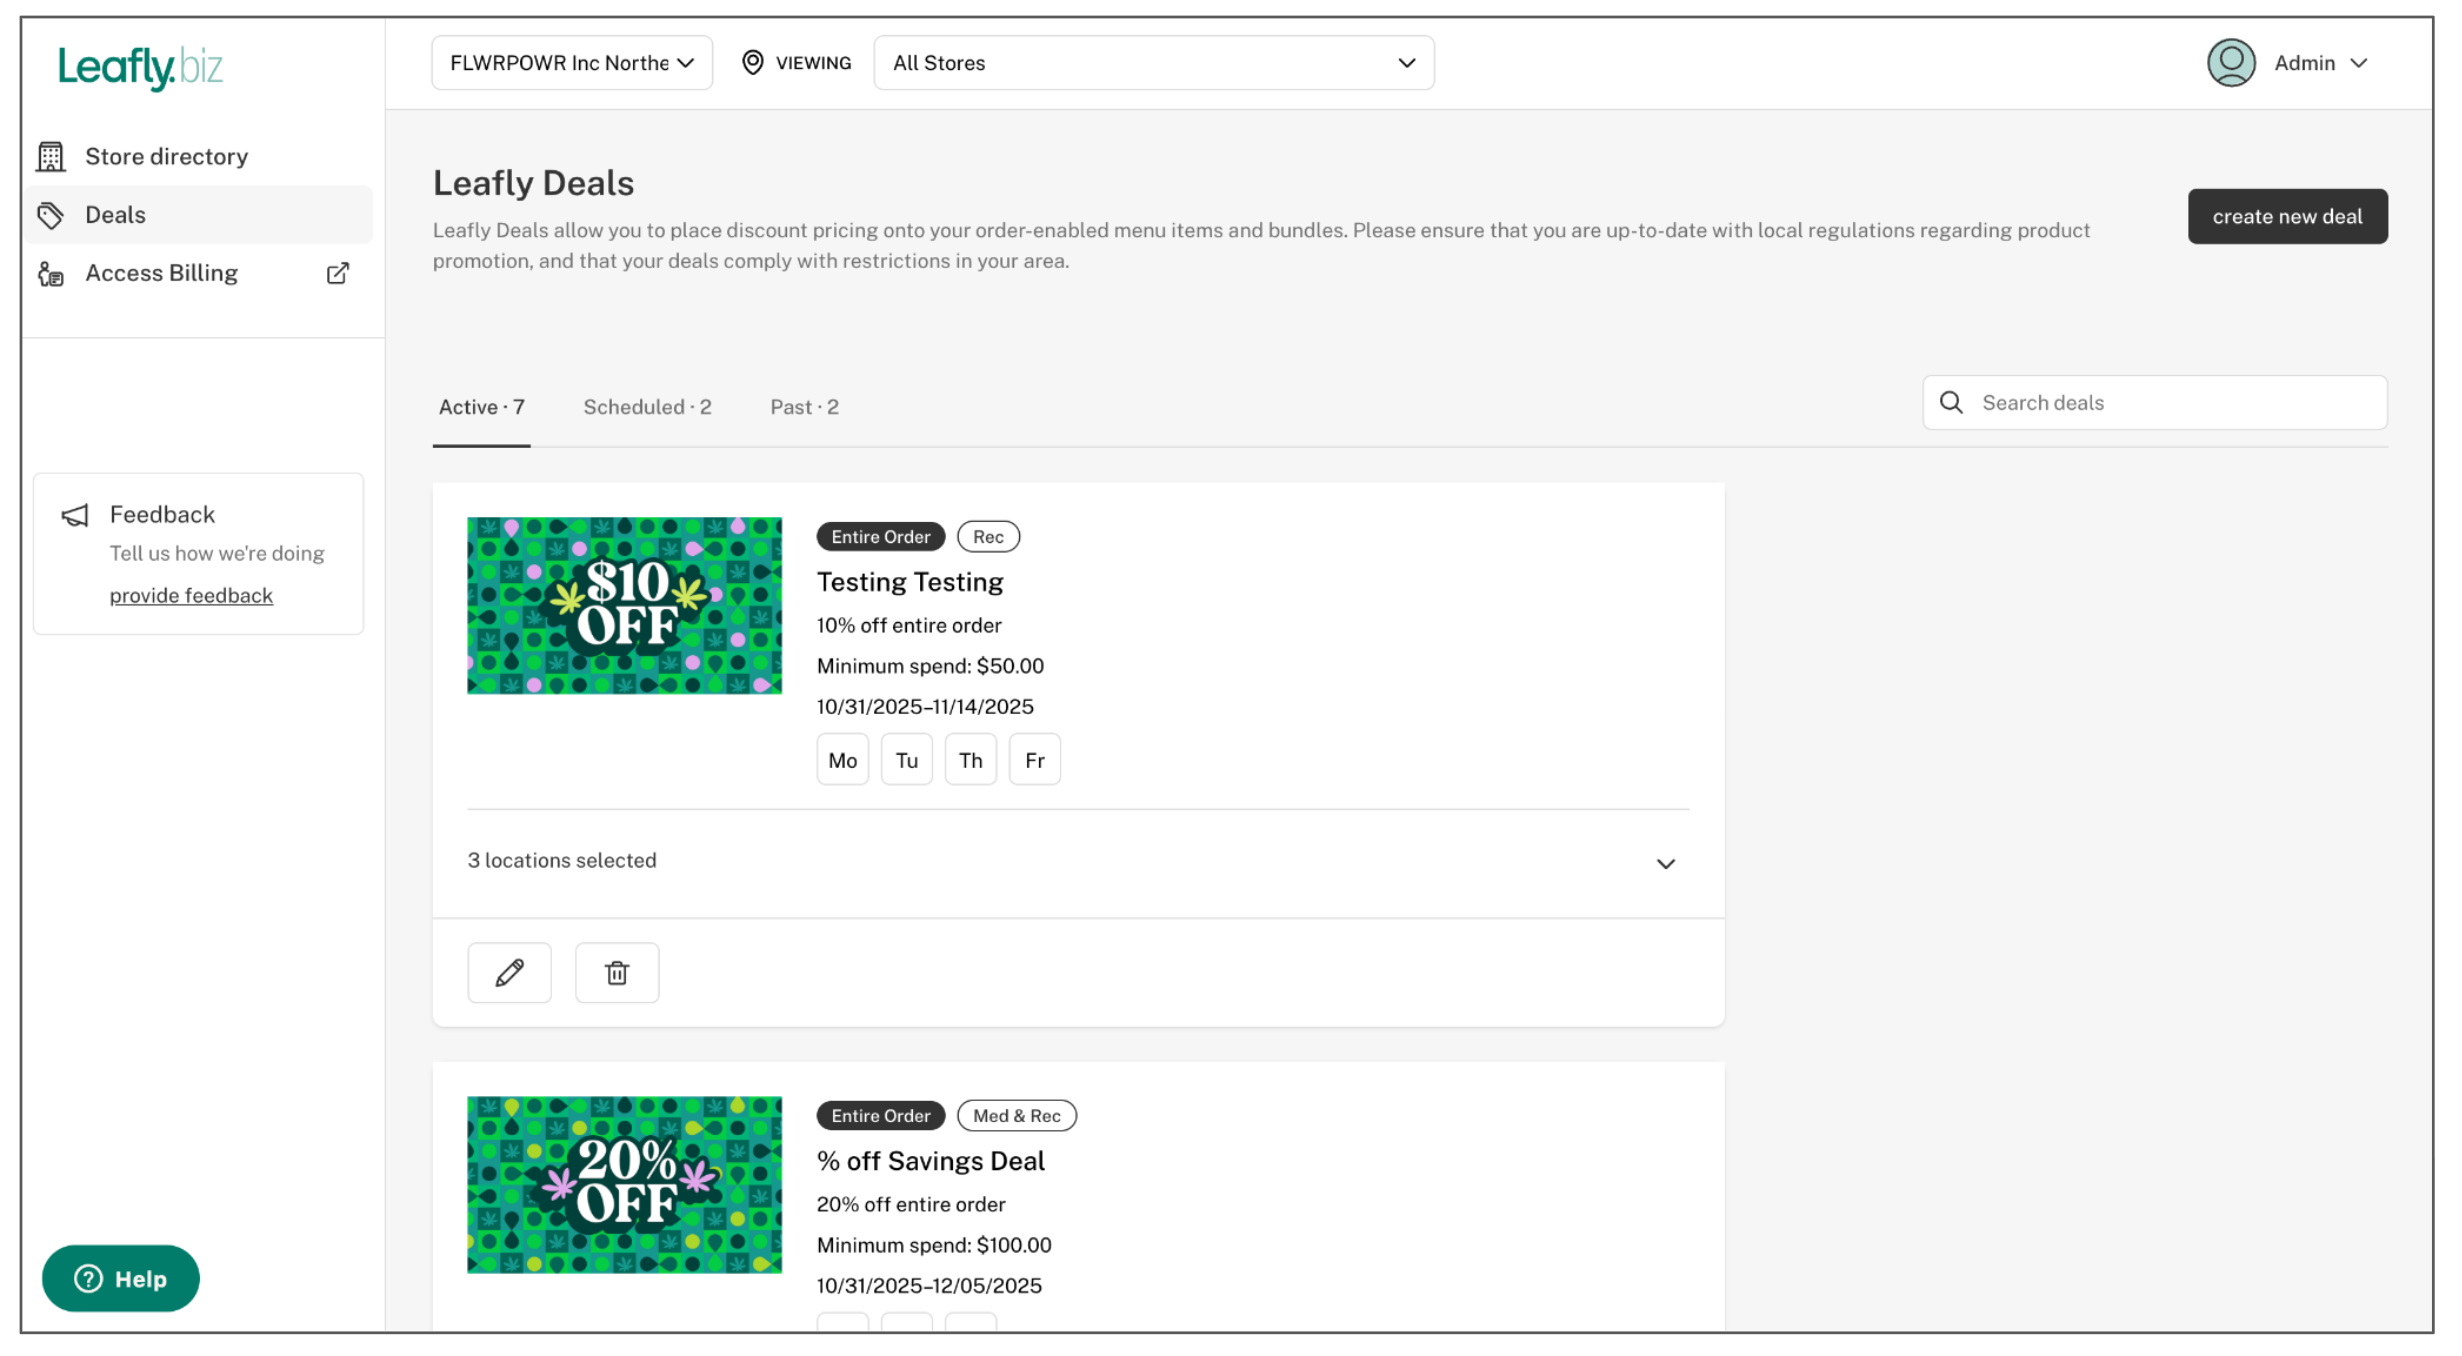Toggle the Th day chip

970,760
